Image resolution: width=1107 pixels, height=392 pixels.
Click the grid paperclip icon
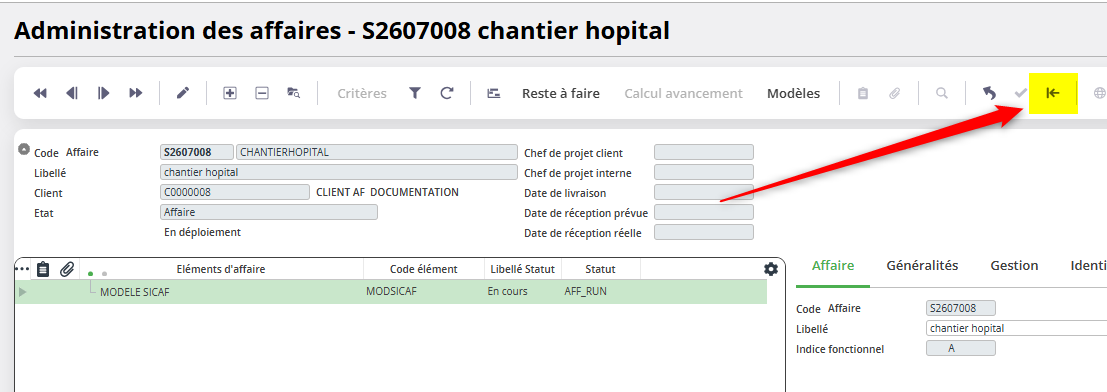(67, 269)
